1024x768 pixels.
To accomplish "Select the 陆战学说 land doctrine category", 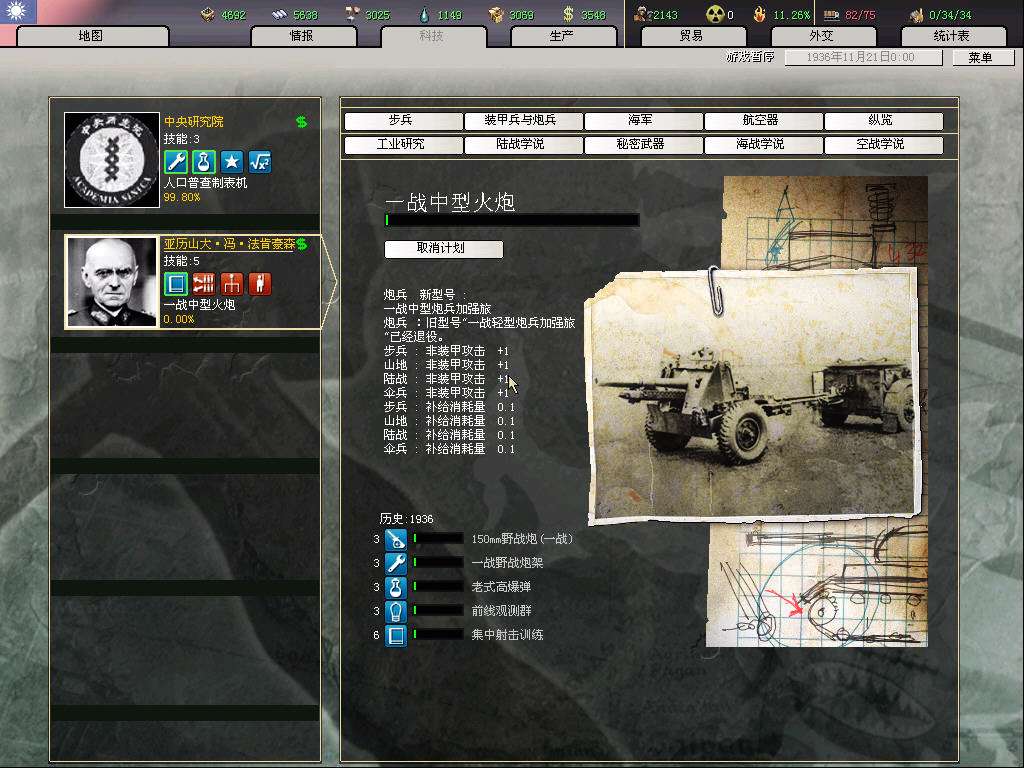I will [x=523, y=144].
